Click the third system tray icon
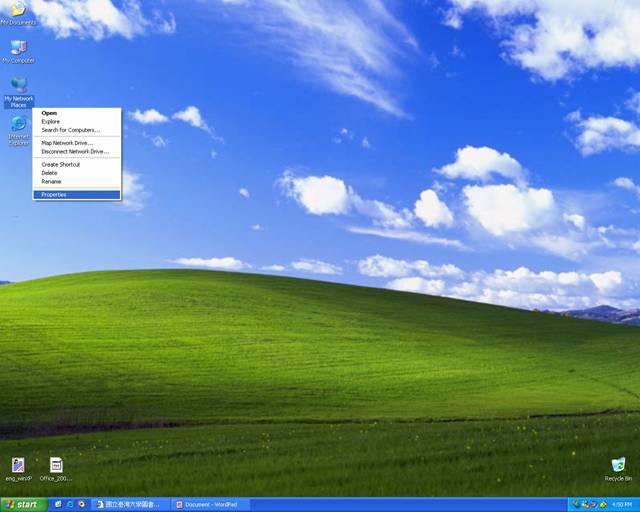Image resolution: width=640 pixels, height=512 pixels. [x=594, y=505]
